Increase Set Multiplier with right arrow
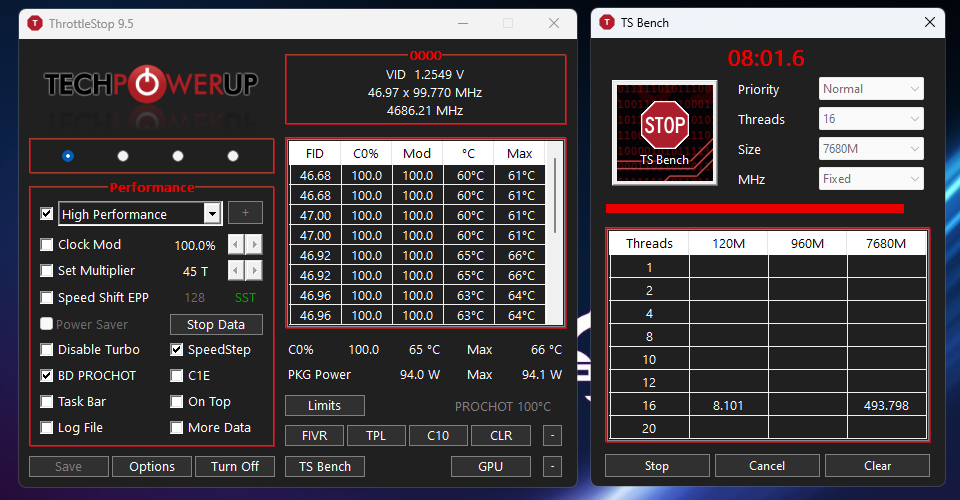This screenshot has width=960, height=500. tap(254, 271)
